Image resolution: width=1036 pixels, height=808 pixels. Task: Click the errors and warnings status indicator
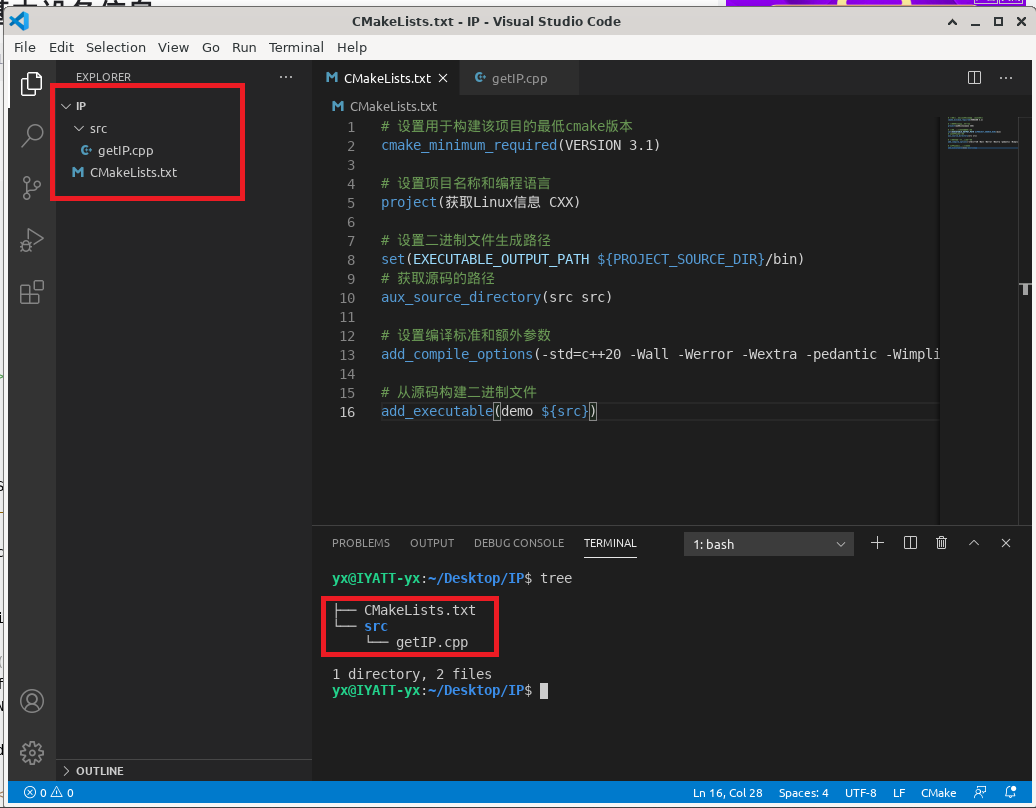[x=49, y=792]
